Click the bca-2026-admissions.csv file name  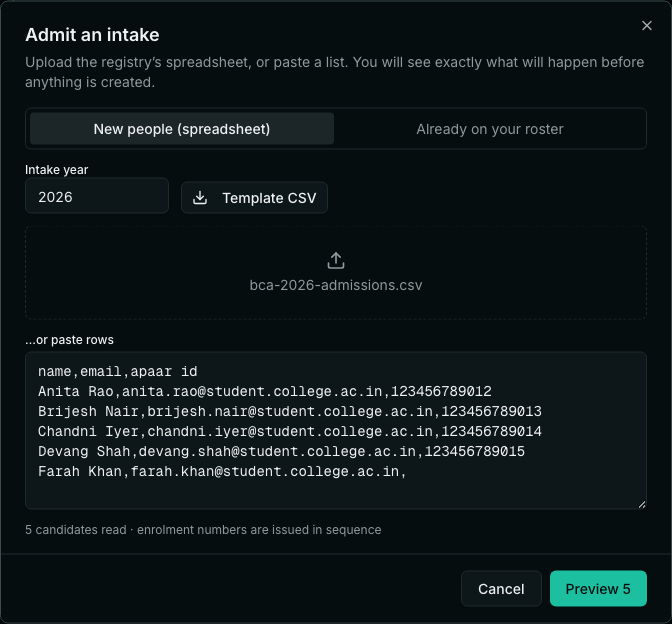336,285
